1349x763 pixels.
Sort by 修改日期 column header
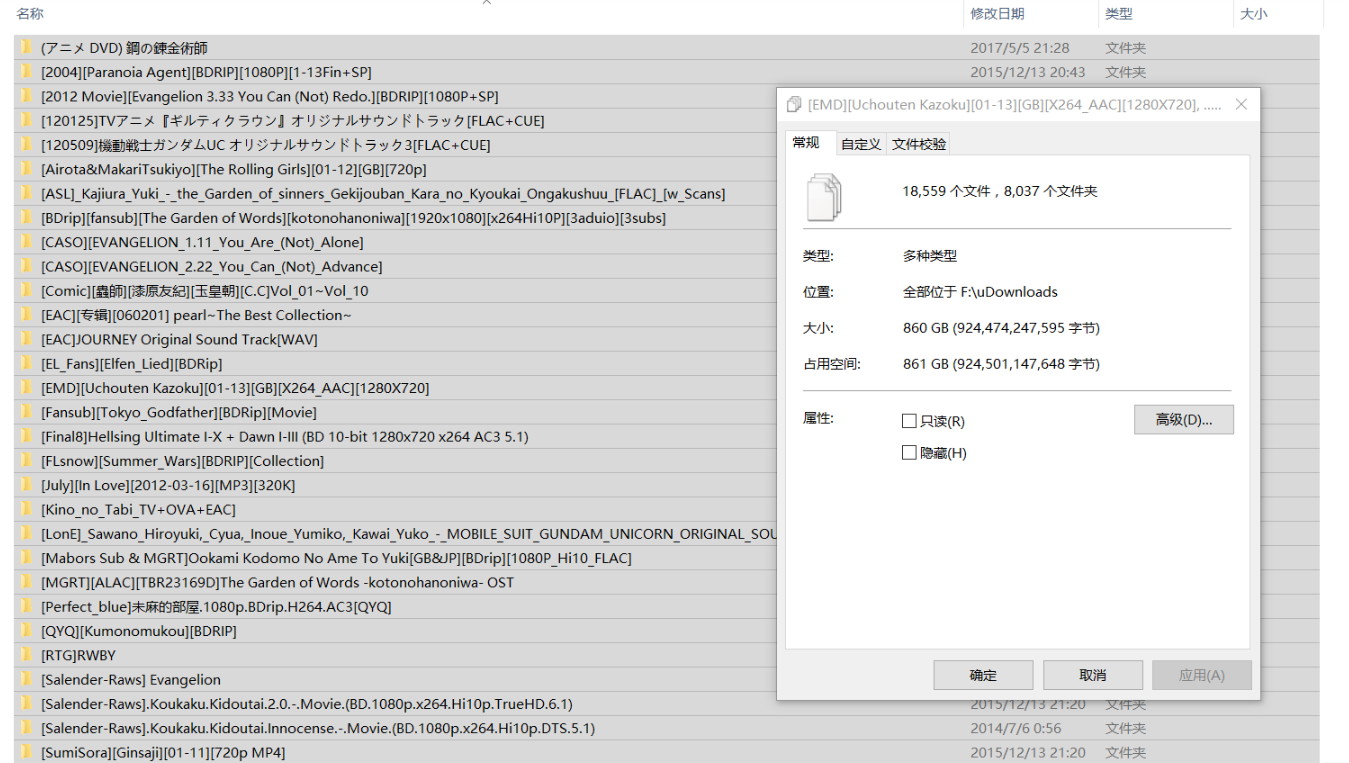997,14
